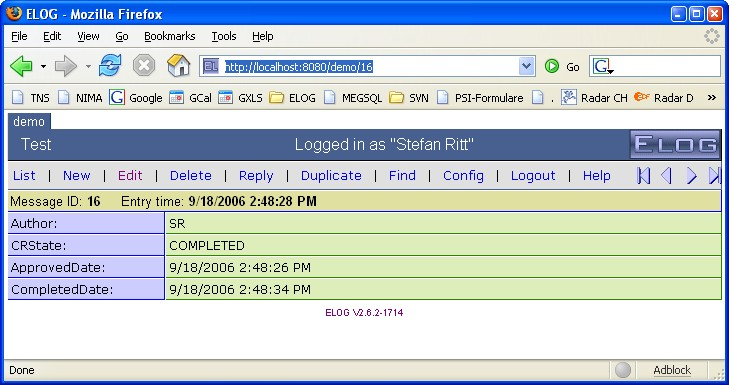Open the Back button history dropdown arrow

point(43,66)
